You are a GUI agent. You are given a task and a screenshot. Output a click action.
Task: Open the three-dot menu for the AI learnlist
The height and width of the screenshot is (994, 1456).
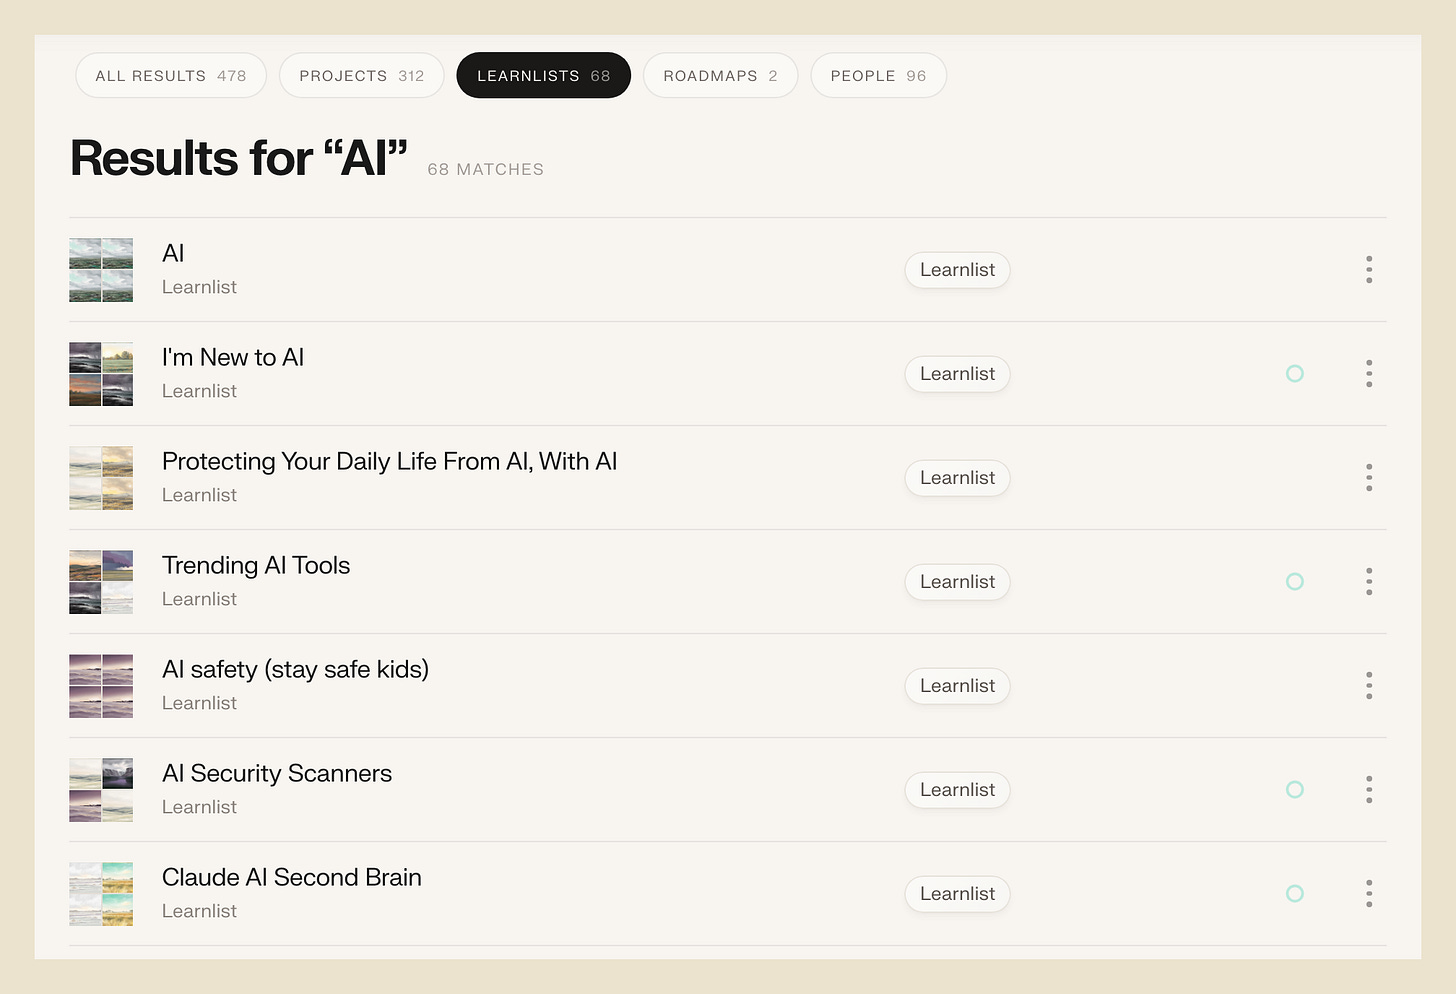click(1369, 270)
